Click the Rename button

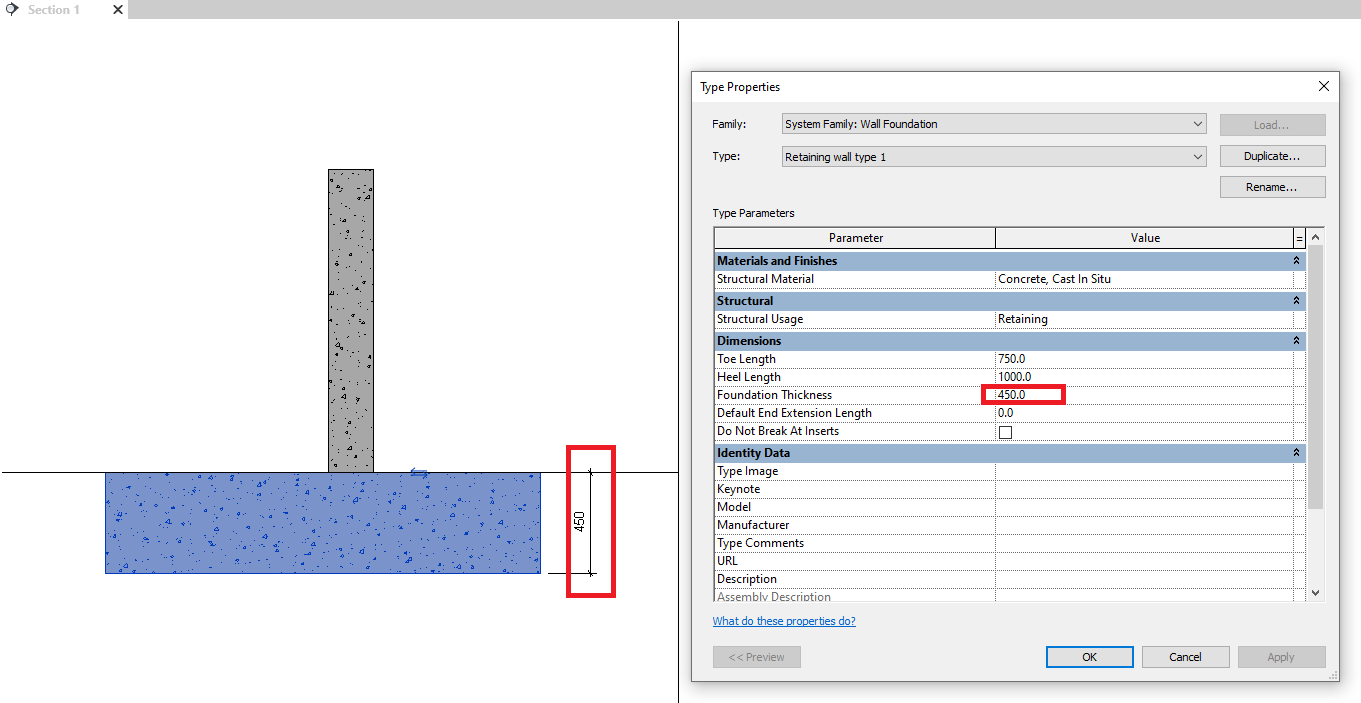(1272, 186)
